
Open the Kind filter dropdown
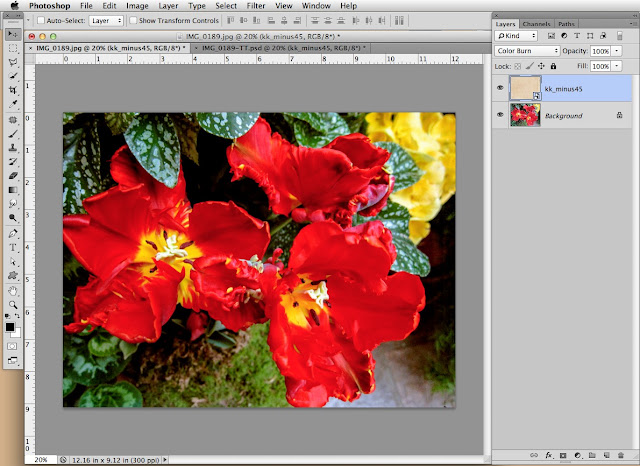click(516, 36)
